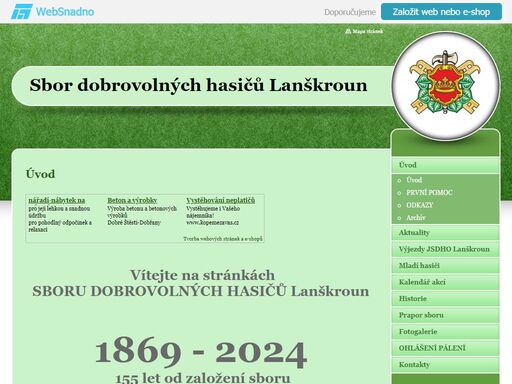Open ODKAZY submenu item

coord(420,205)
